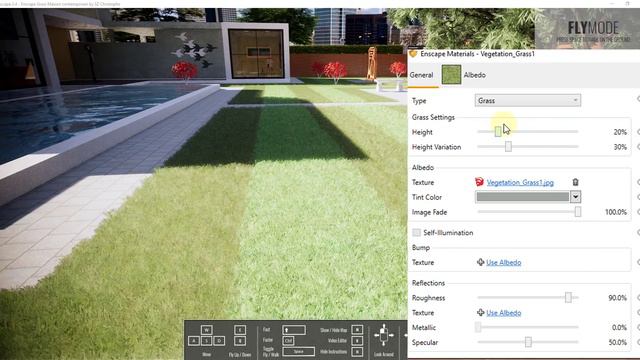Click the S key hint icon

point(207,340)
